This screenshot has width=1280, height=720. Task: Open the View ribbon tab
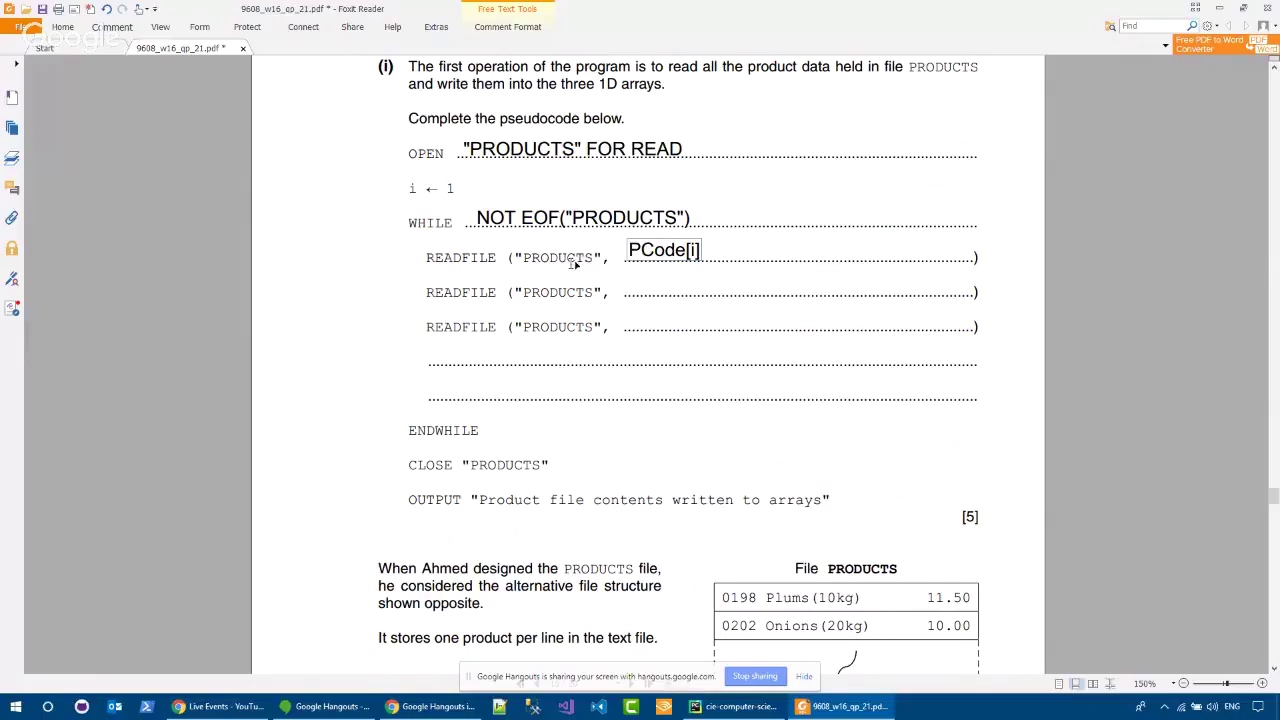pos(160,27)
